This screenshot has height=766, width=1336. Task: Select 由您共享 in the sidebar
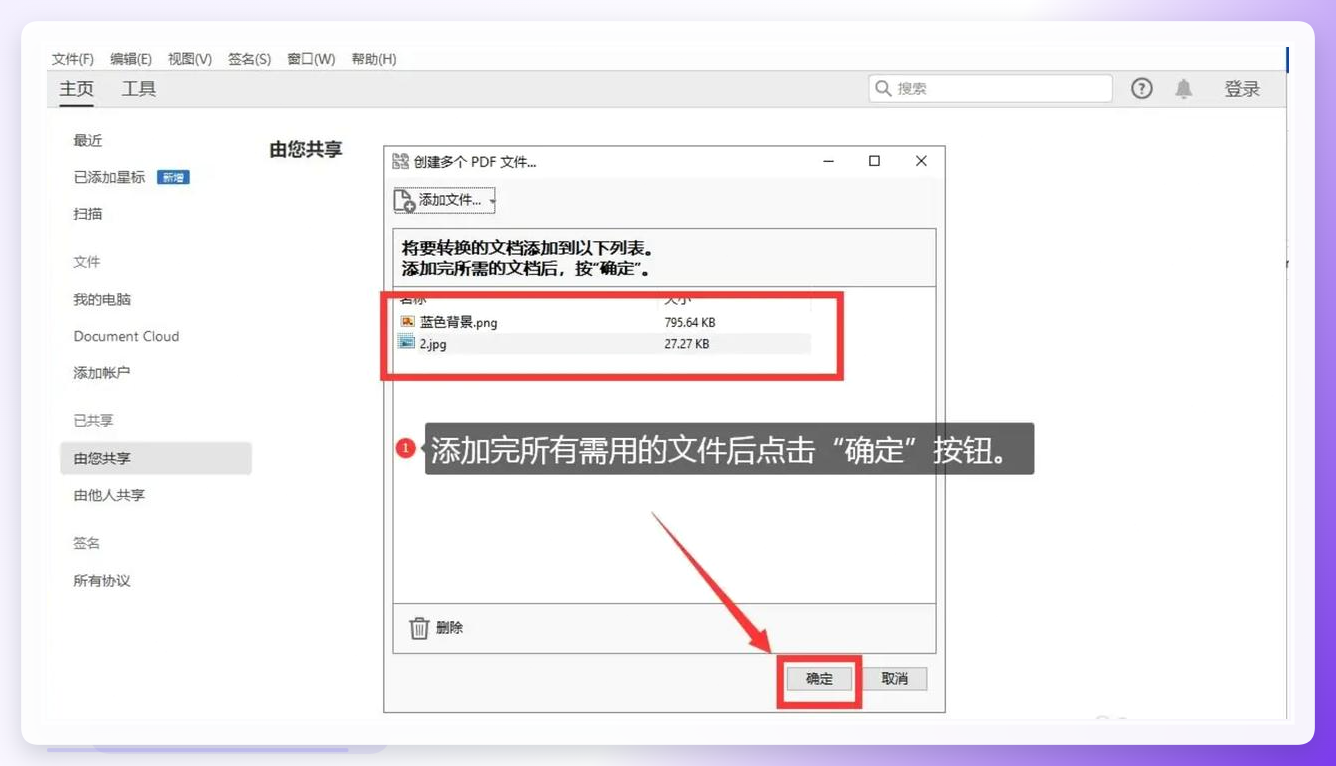click(155, 458)
